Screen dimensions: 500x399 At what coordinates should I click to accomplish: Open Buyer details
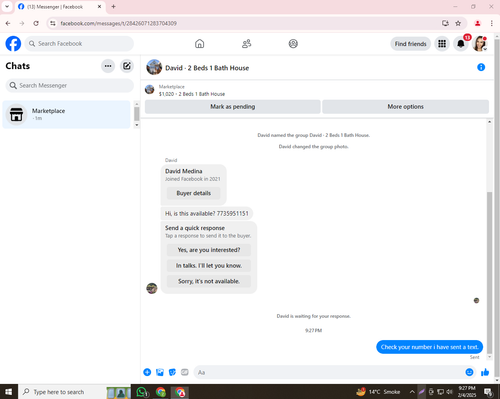(194, 193)
